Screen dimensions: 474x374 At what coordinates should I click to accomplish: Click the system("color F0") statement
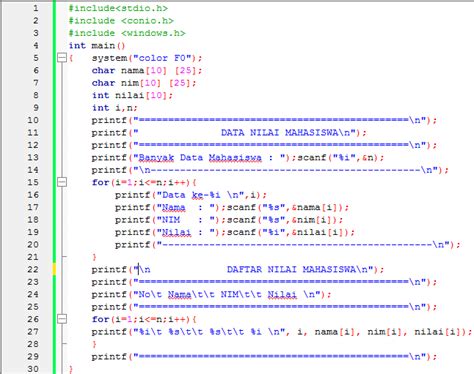pyautogui.click(x=147, y=58)
